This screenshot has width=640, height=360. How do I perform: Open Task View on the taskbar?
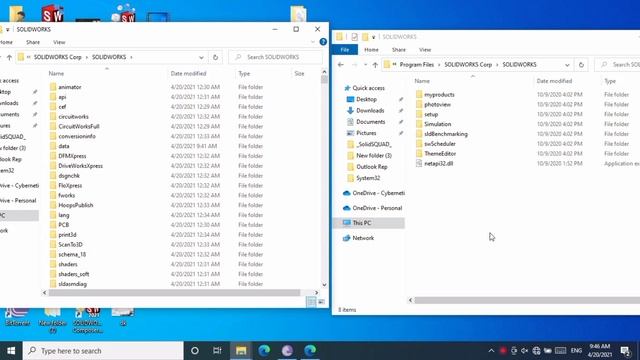pos(217,351)
